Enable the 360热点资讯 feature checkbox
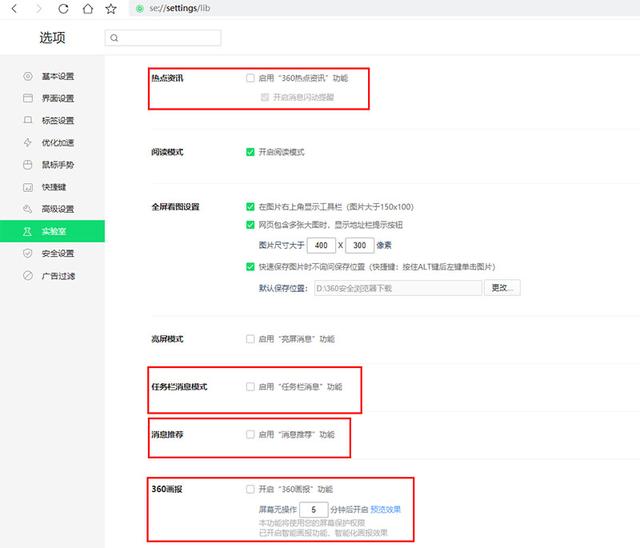Screen dimensions: 640x548 point(250,78)
